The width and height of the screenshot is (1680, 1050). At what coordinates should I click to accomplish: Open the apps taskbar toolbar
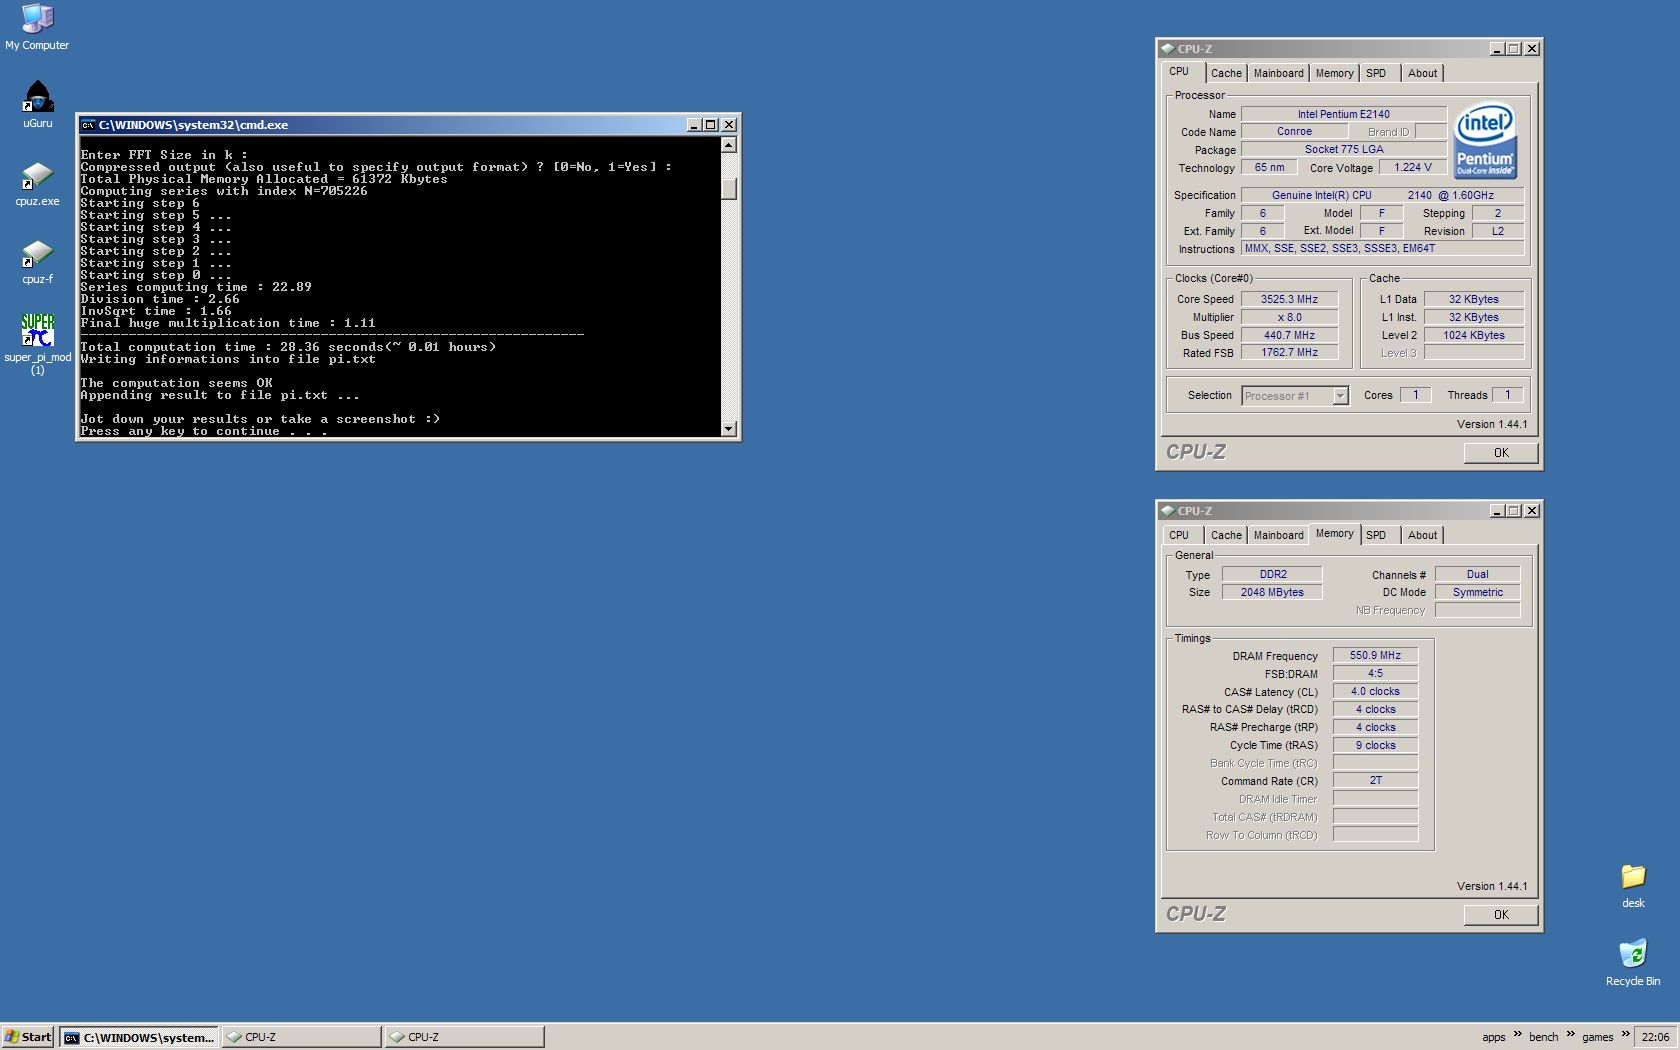pyautogui.click(x=1493, y=1037)
